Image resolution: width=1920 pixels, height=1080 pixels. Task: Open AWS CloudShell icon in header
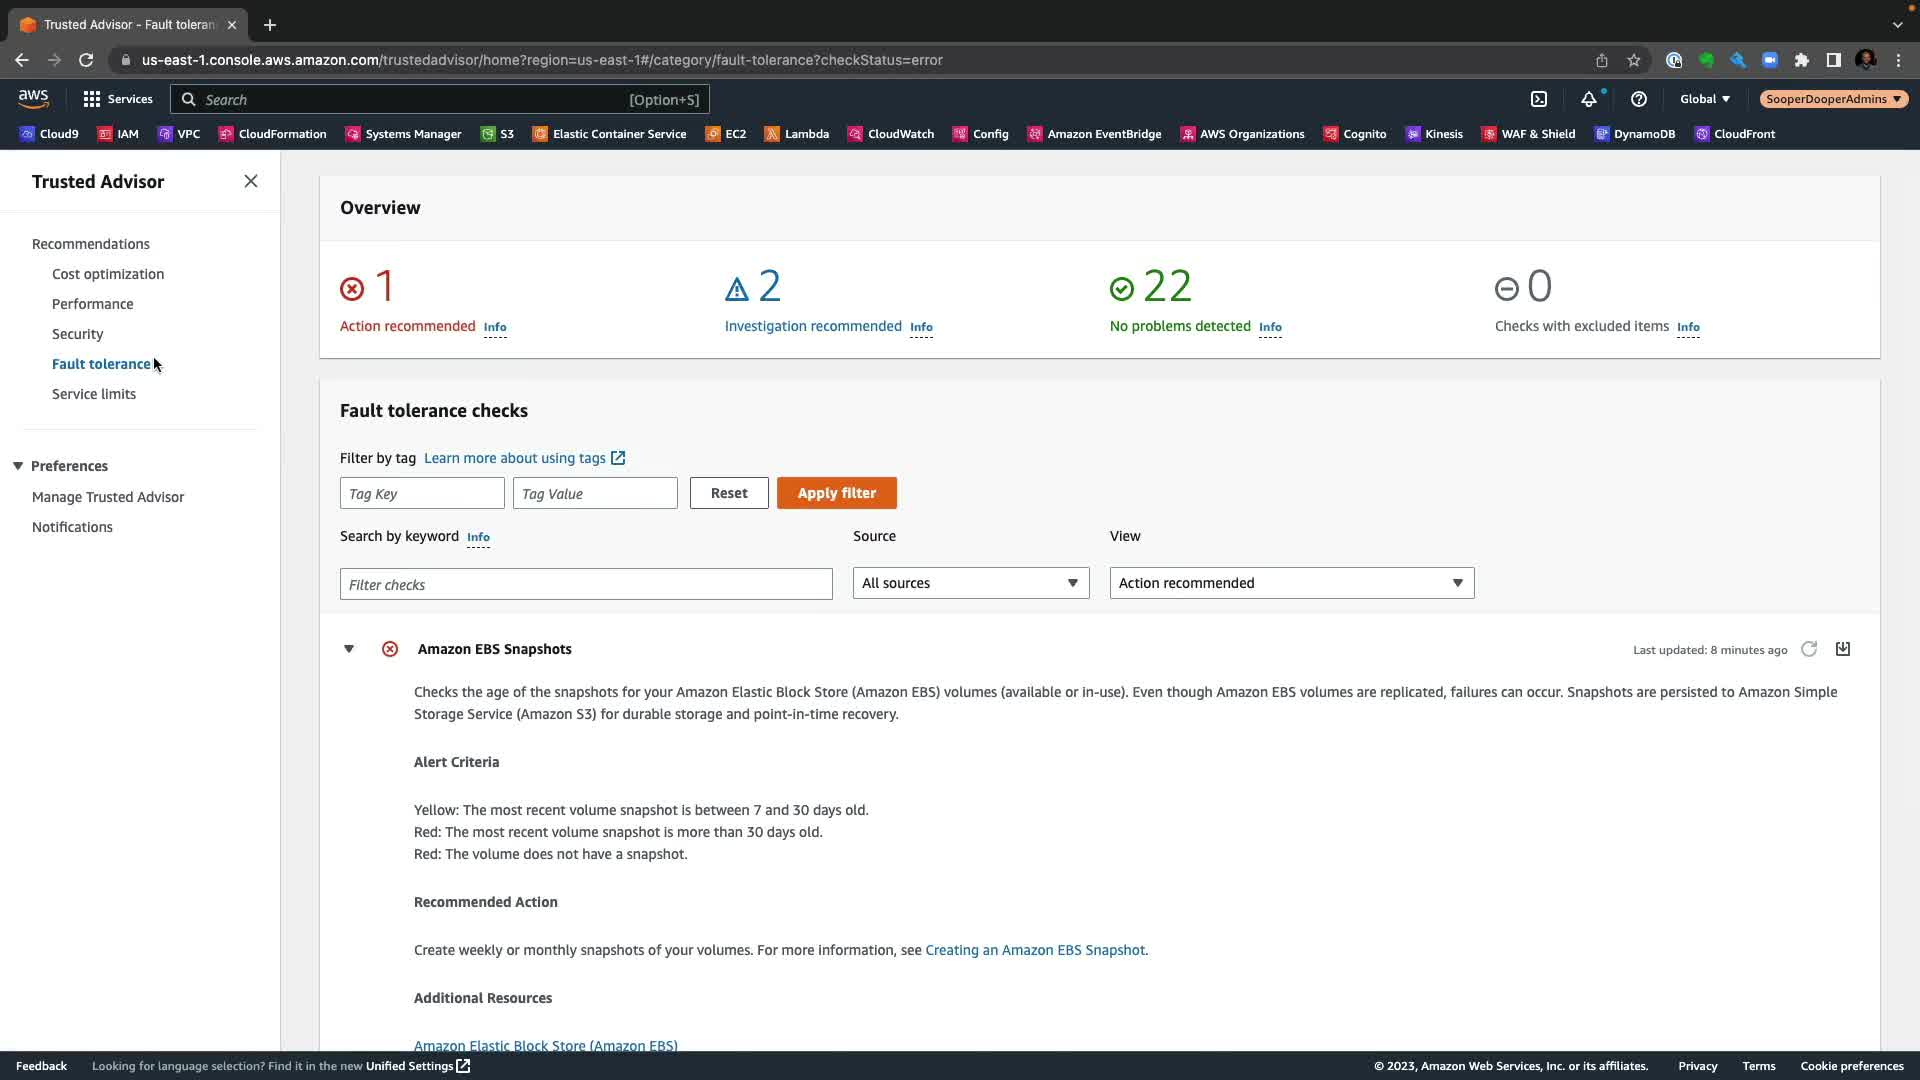(x=1539, y=99)
